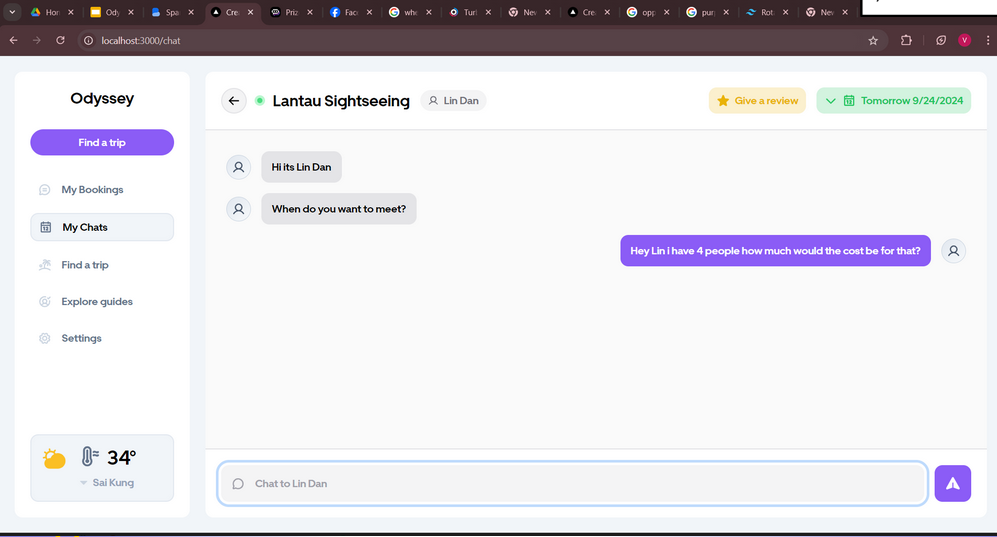The height and width of the screenshot is (537, 997).
Task: Click the speech bubble icon in chat input
Action: tap(238, 484)
